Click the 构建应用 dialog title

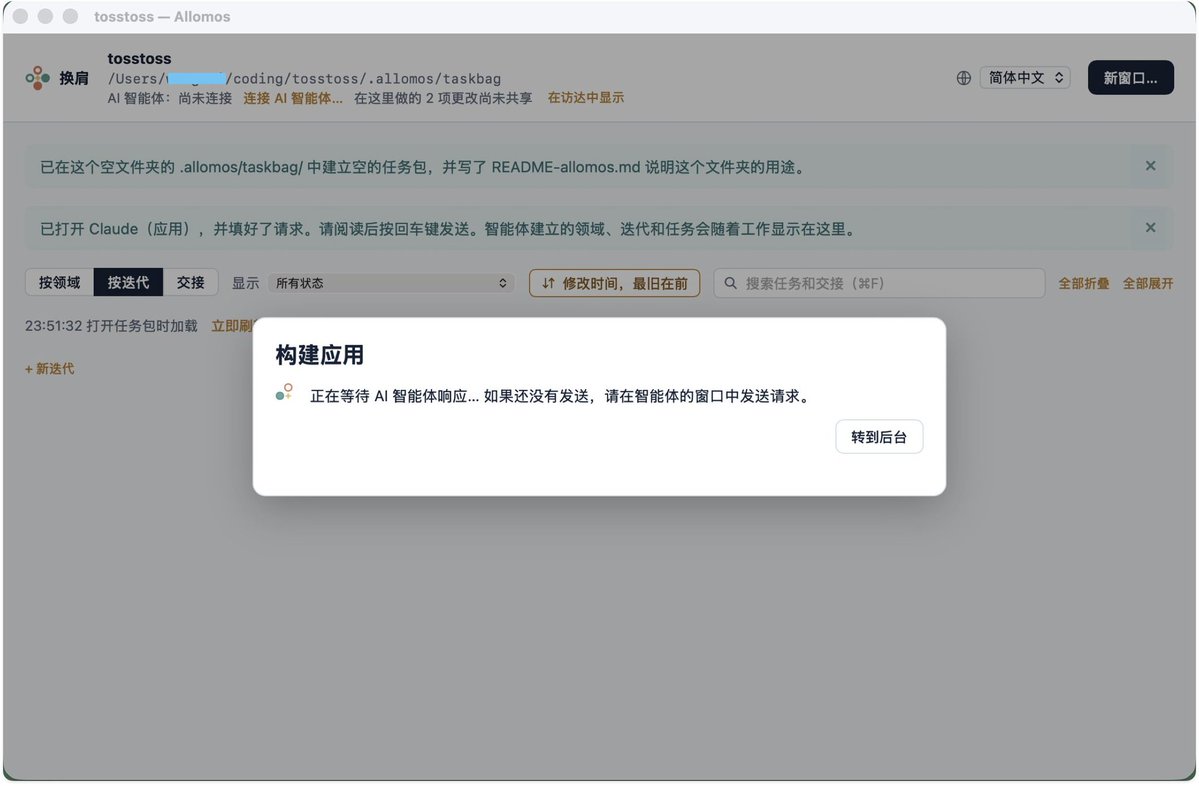320,355
